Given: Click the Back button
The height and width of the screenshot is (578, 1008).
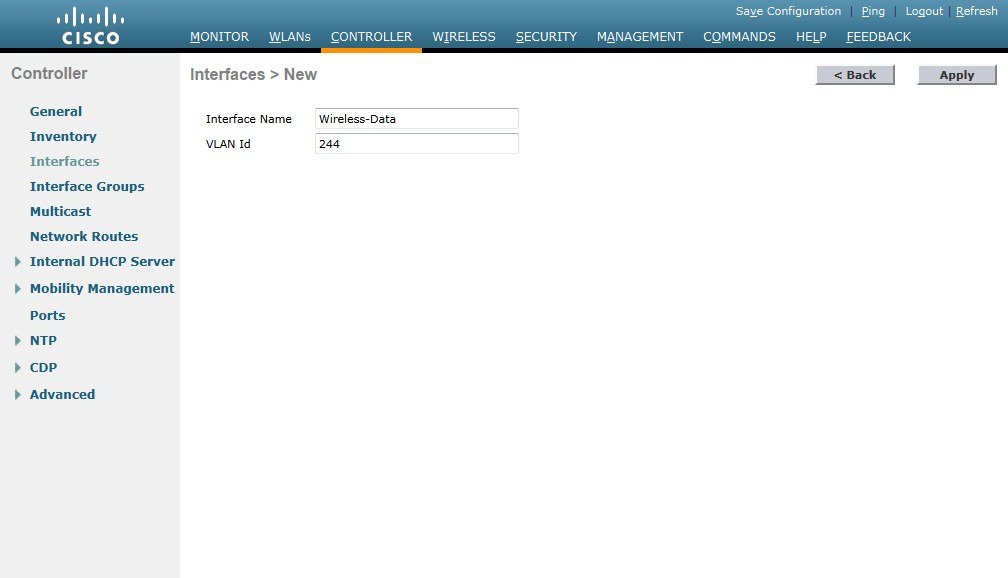Looking at the screenshot, I should [854, 74].
